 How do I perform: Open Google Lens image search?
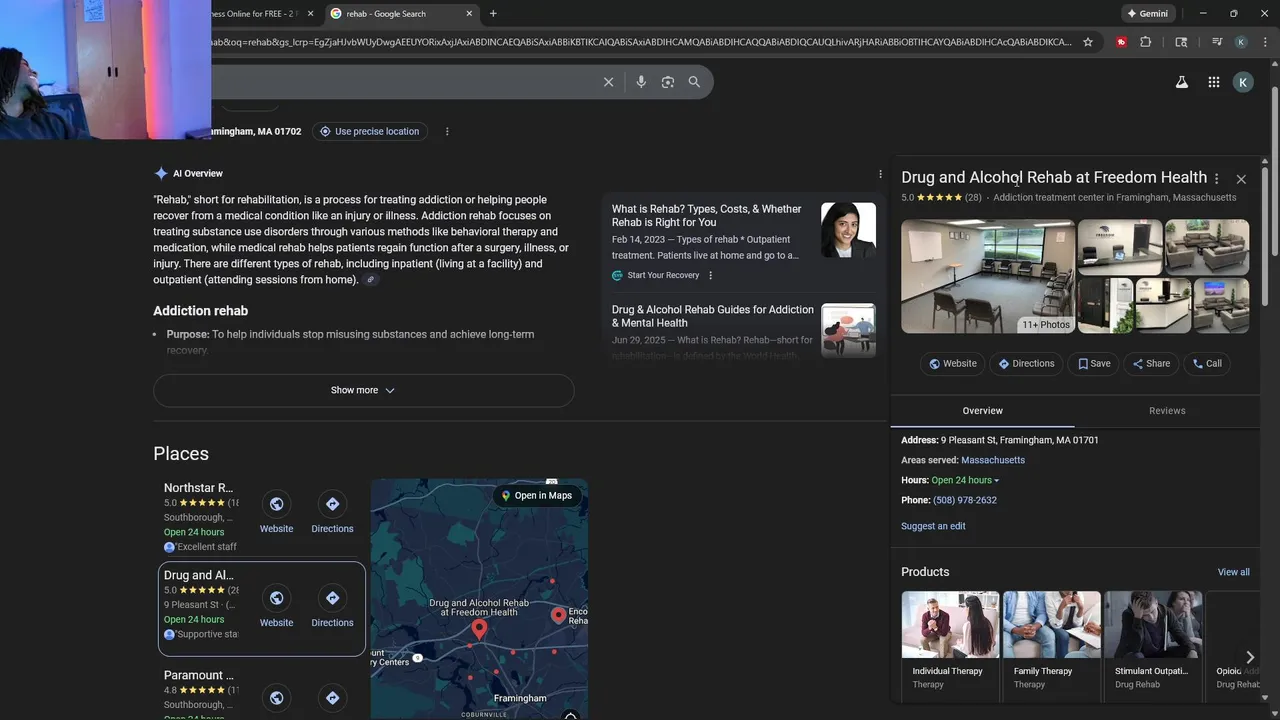(x=668, y=82)
